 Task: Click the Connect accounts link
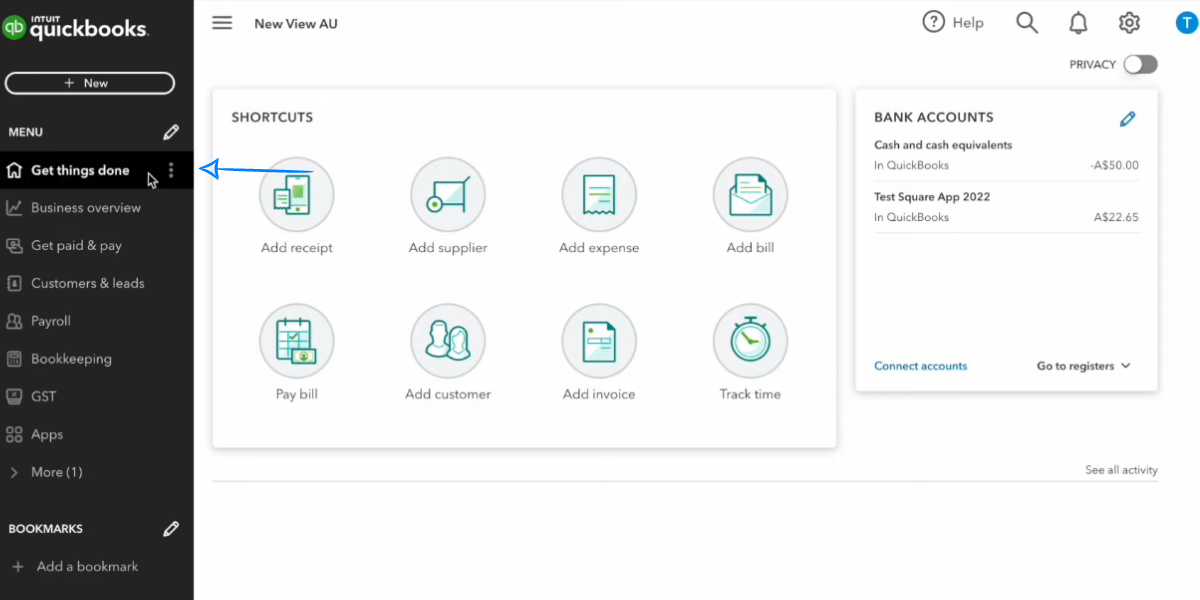point(921,366)
